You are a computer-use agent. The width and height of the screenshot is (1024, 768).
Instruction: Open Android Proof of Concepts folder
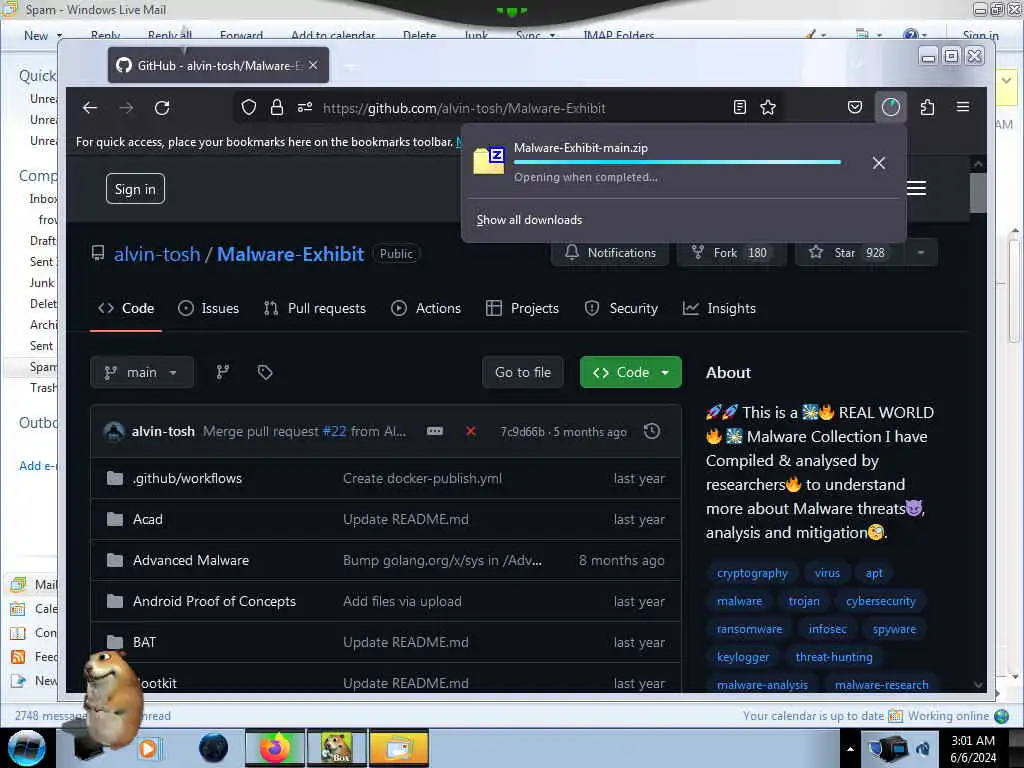[214, 601]
